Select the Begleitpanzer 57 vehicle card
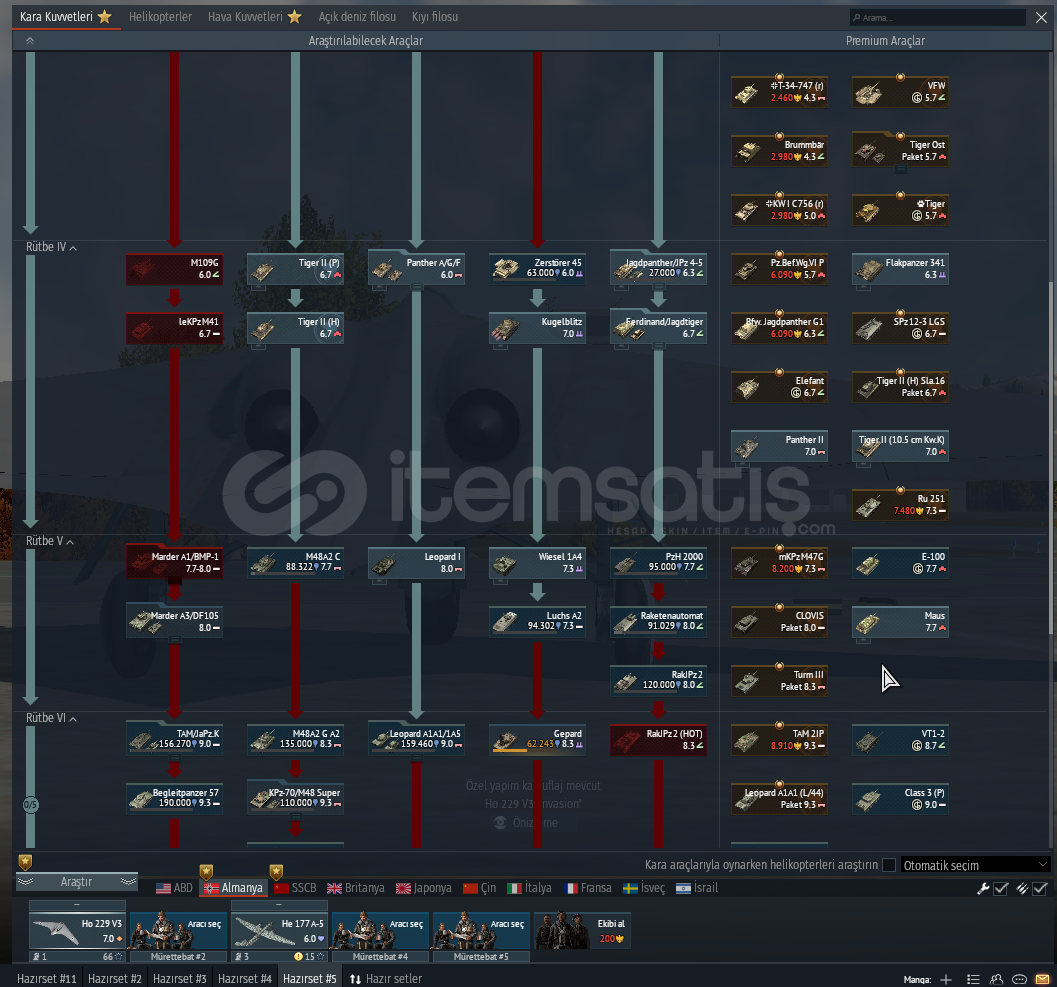Screen dimensions: 1057x987 [174, 800]
